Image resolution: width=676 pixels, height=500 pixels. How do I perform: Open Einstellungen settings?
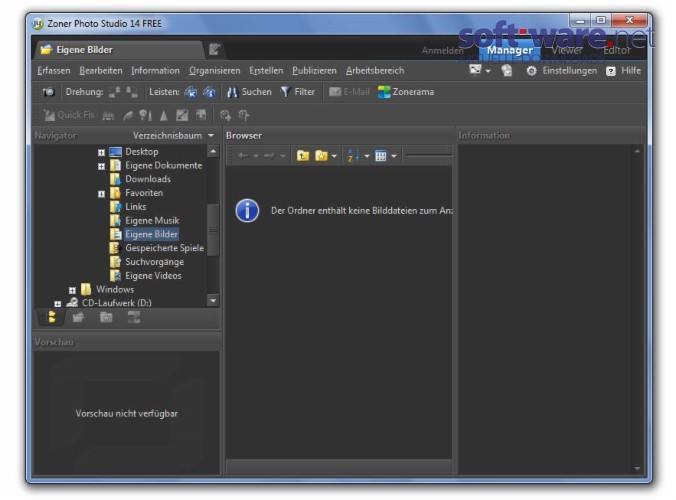[x=562, y=70]
